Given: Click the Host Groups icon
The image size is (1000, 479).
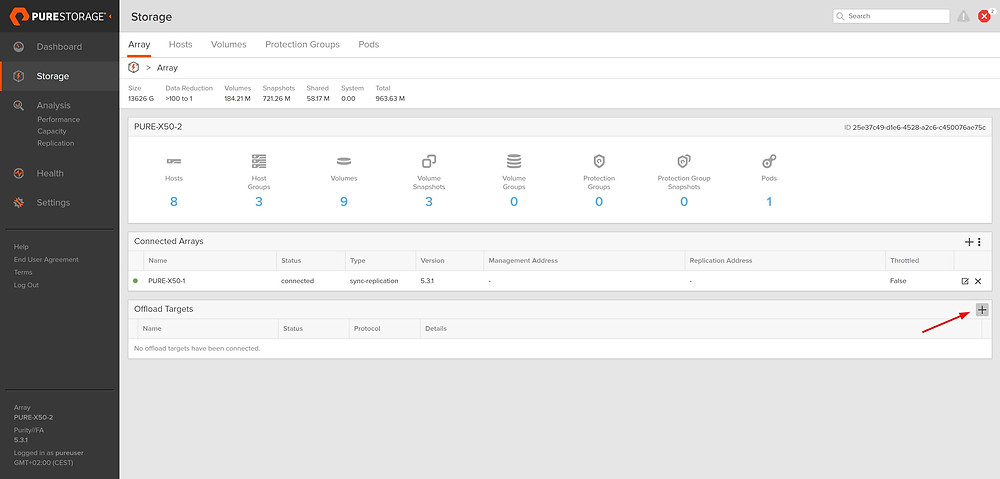Looking at the screenshot, I should pos(259,161).
